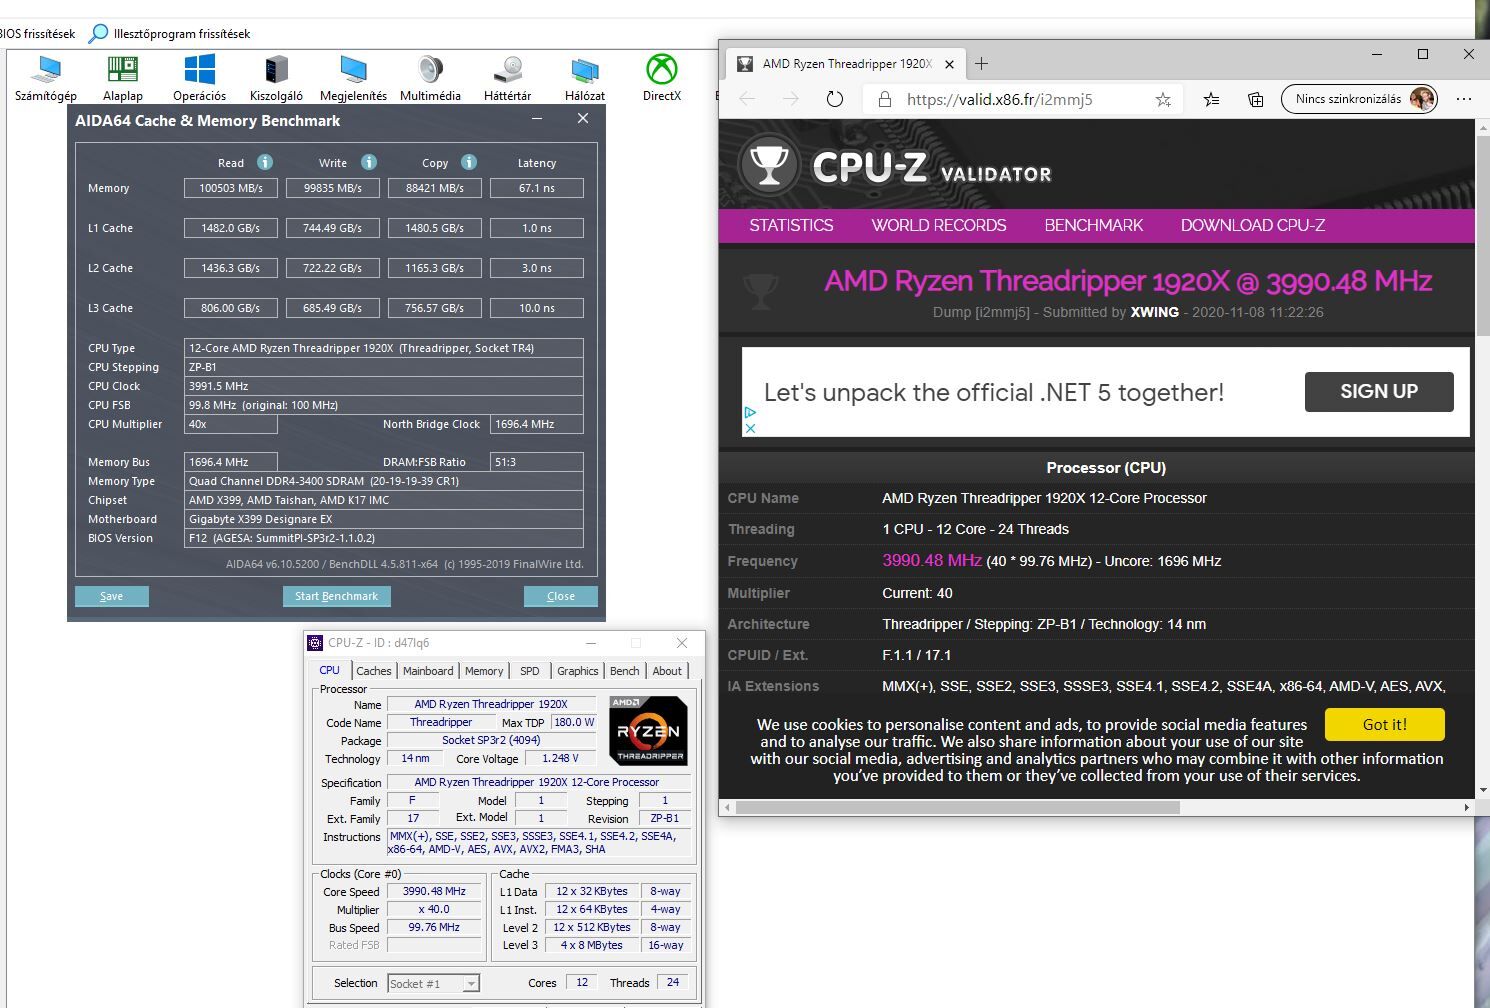Accept cookies with Got it! button
The image size is (1490, 1008).
tap(1385, 724)
